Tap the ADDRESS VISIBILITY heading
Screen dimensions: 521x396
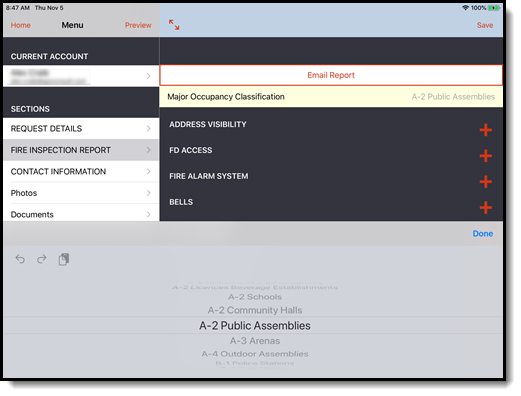click(208, 124)
